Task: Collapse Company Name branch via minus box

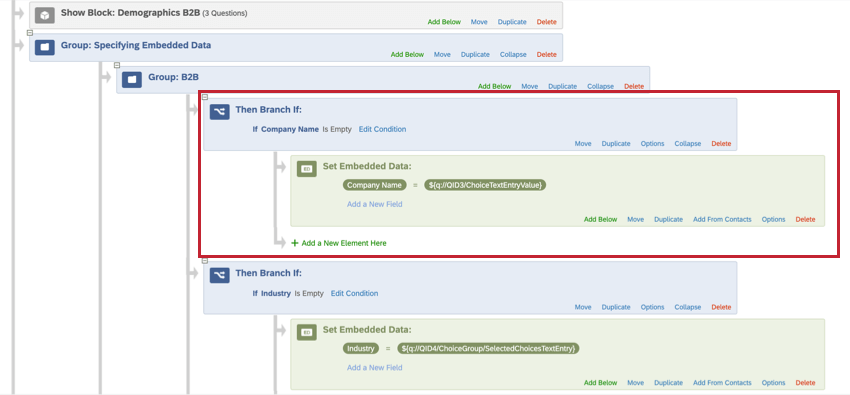Action: pyautogui.click(x=205, y=97)
